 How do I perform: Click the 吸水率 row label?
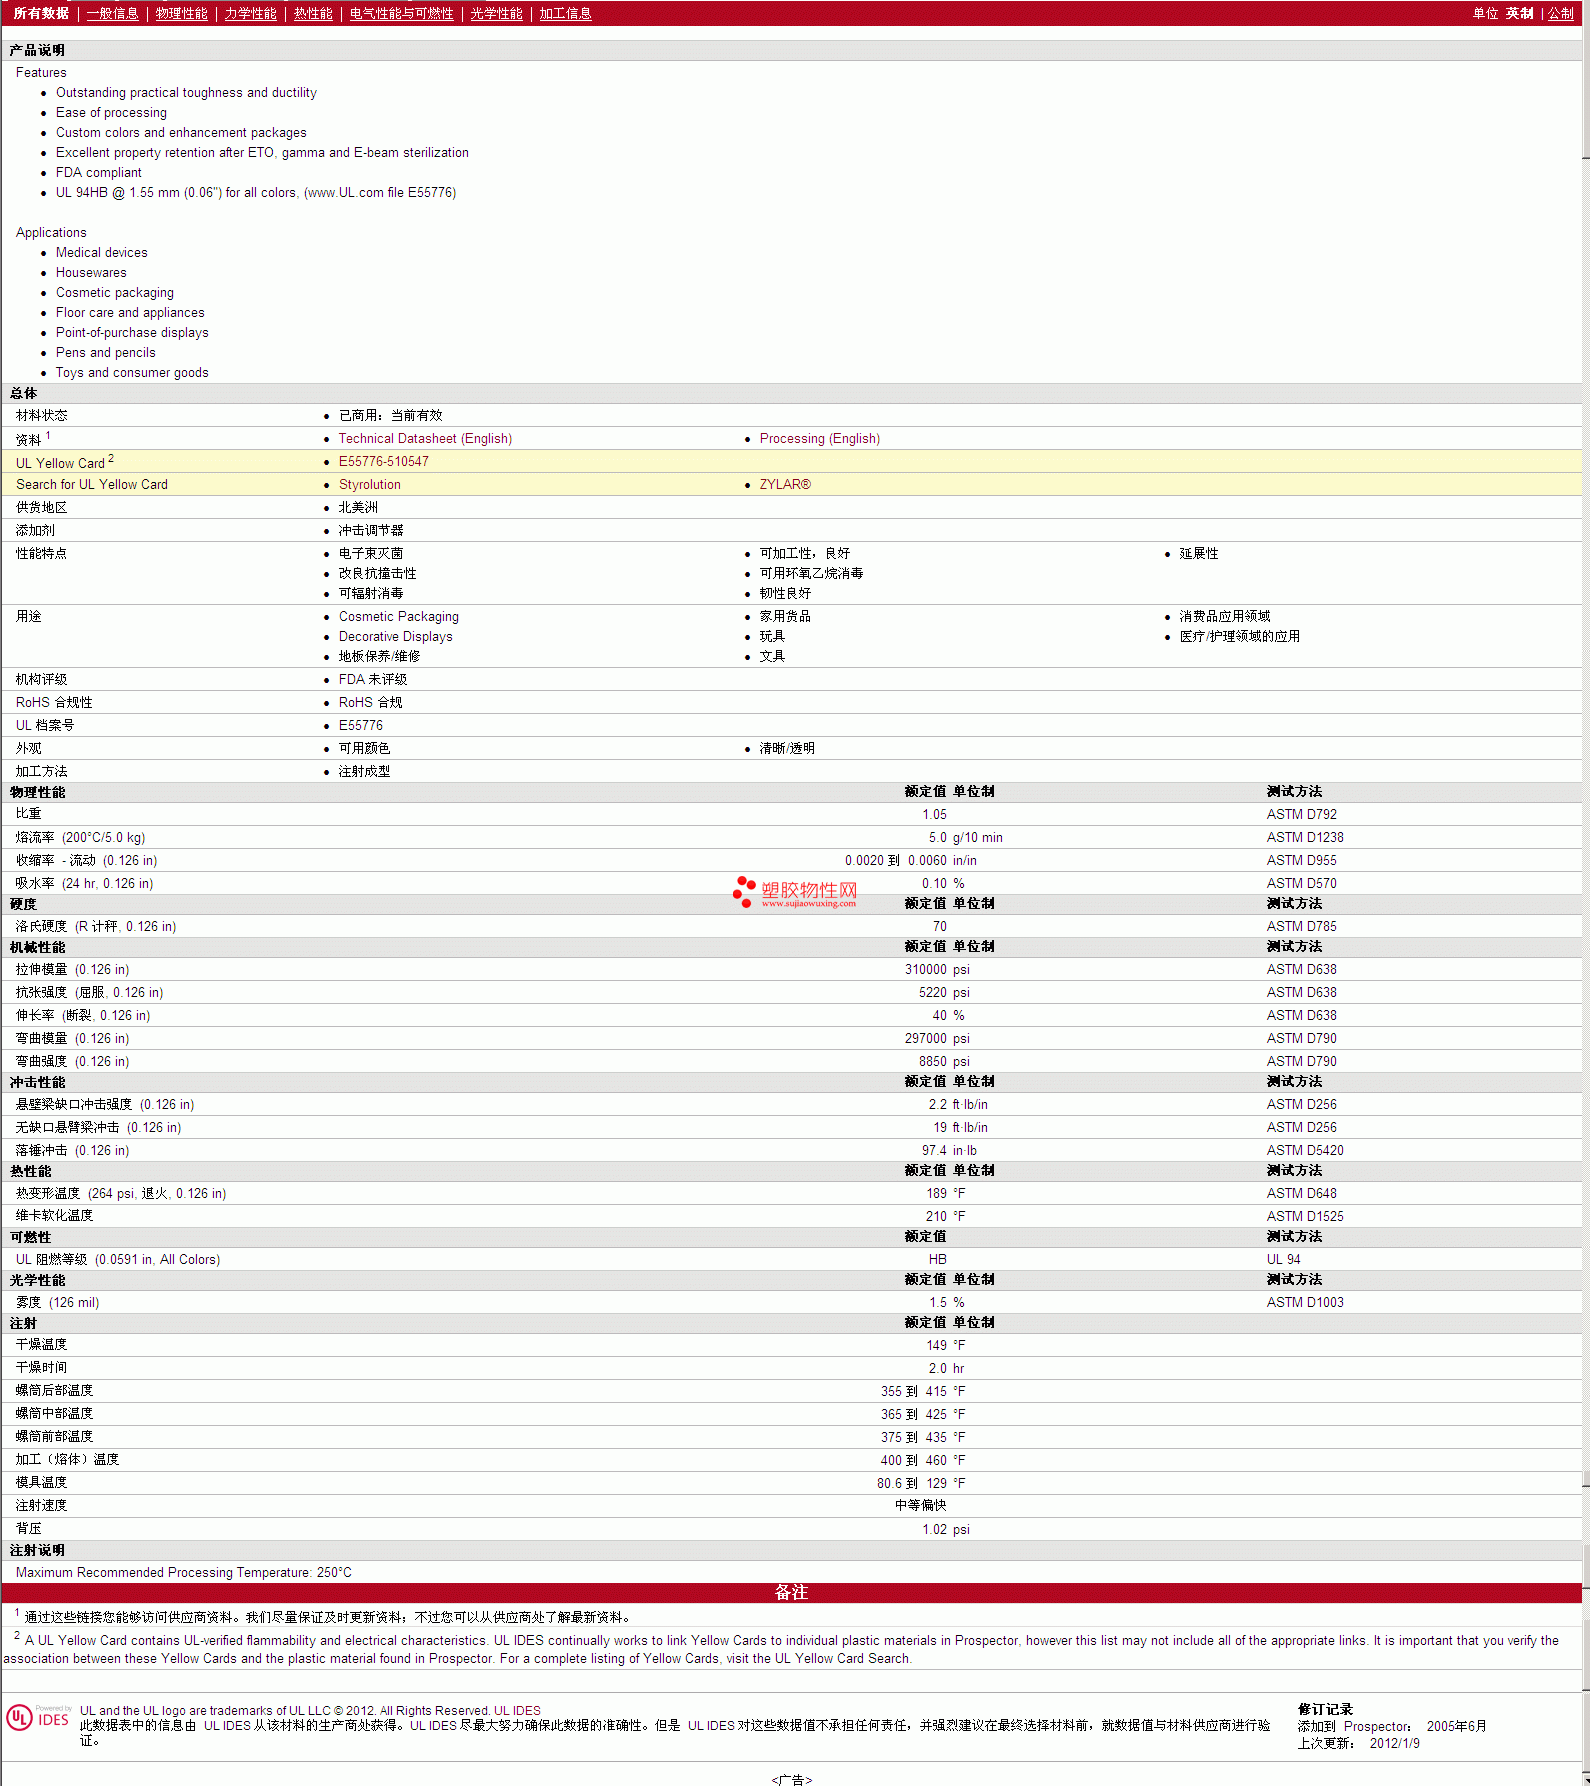[x=84, y=884]
